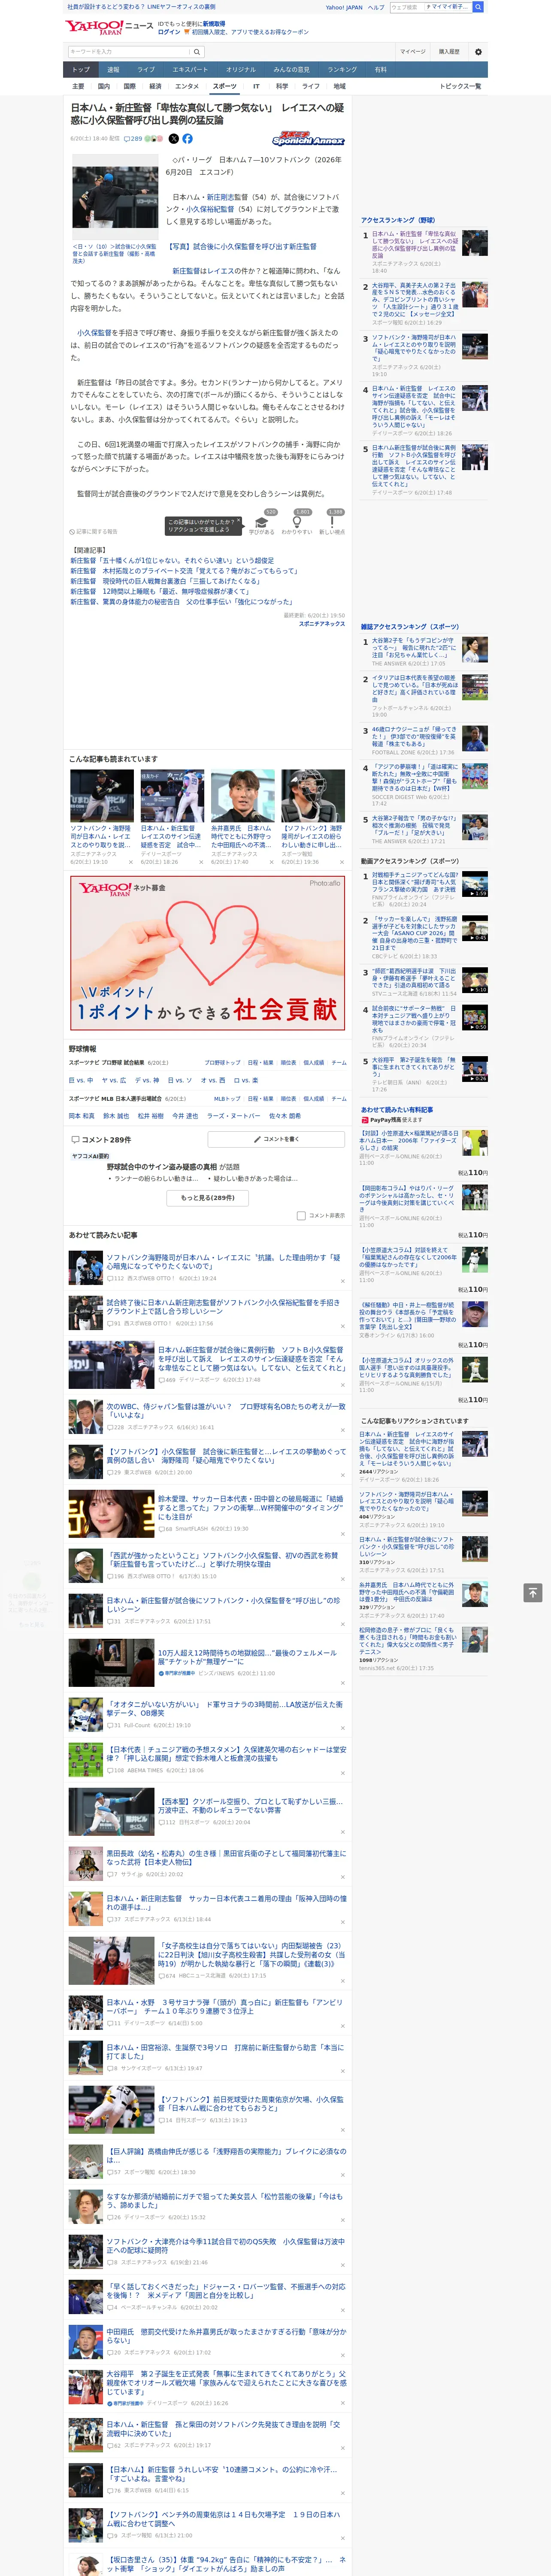The height and width of the screenshot is (2576, 551).
Task: Open the プロ野球トップ link
Action: (x=222, y=1062)
